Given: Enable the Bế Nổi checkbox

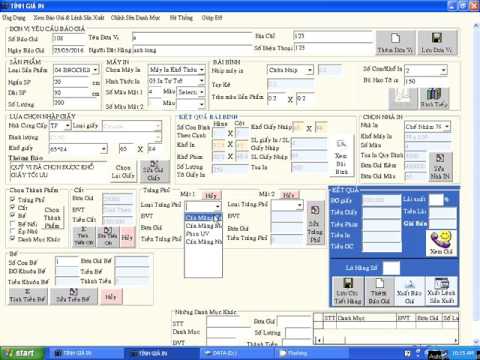Looking at the screenshot, I should tap(12, 223).
